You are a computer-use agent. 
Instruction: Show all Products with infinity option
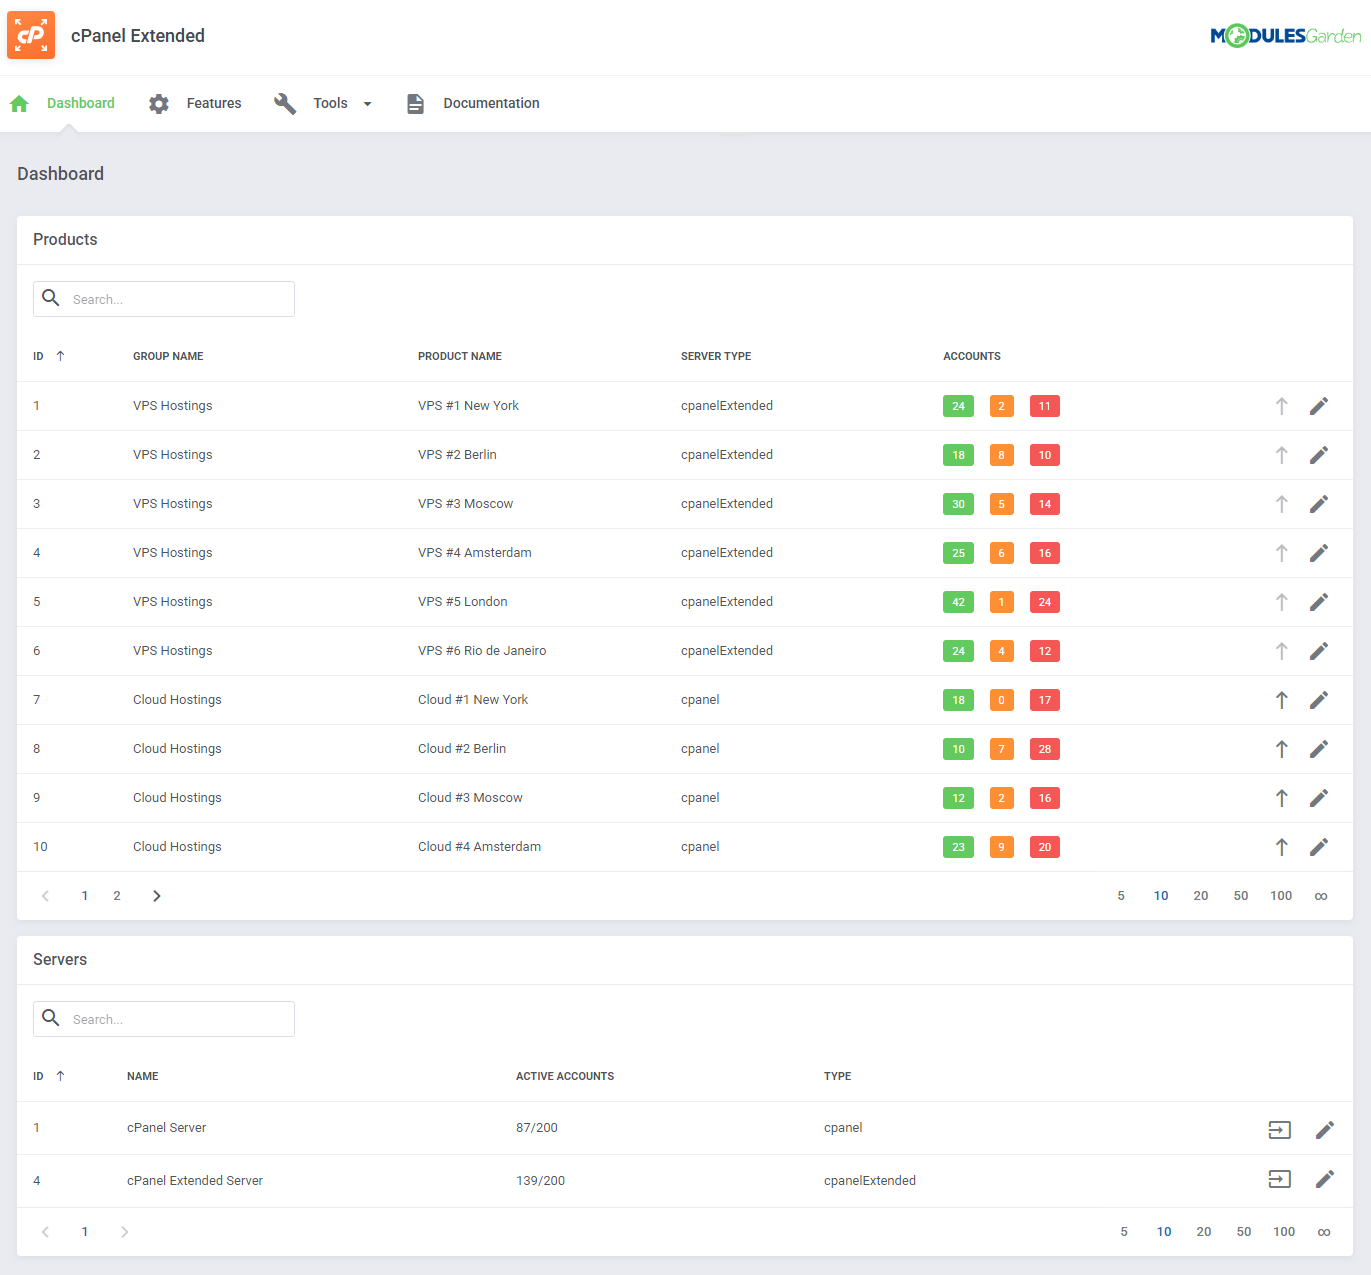click(x=1321, y=896)
